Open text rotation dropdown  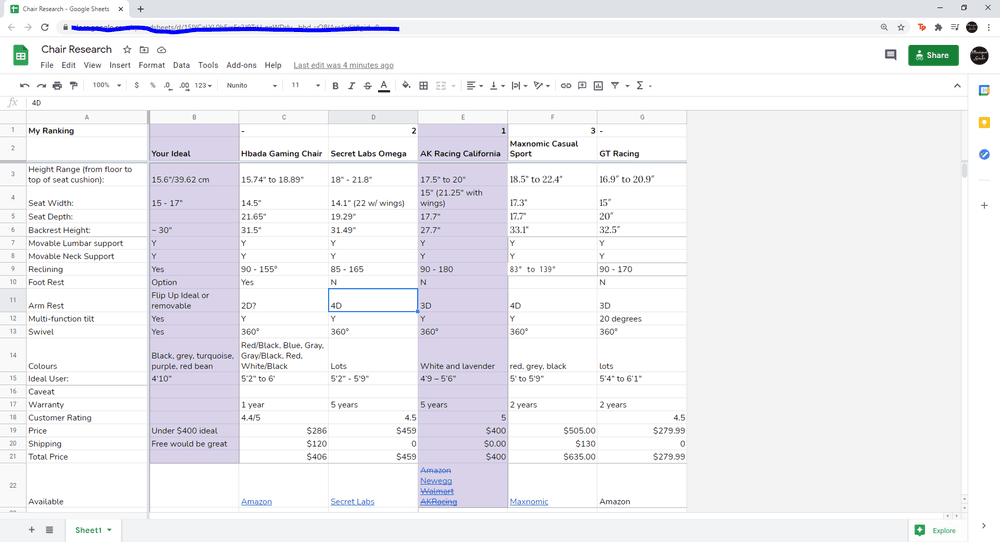point(542,85)
